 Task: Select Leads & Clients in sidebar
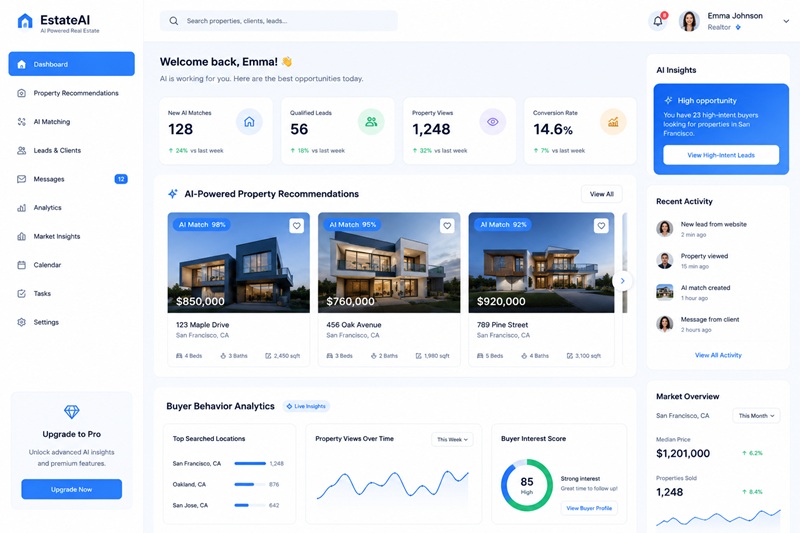click(x=71, y=150)
